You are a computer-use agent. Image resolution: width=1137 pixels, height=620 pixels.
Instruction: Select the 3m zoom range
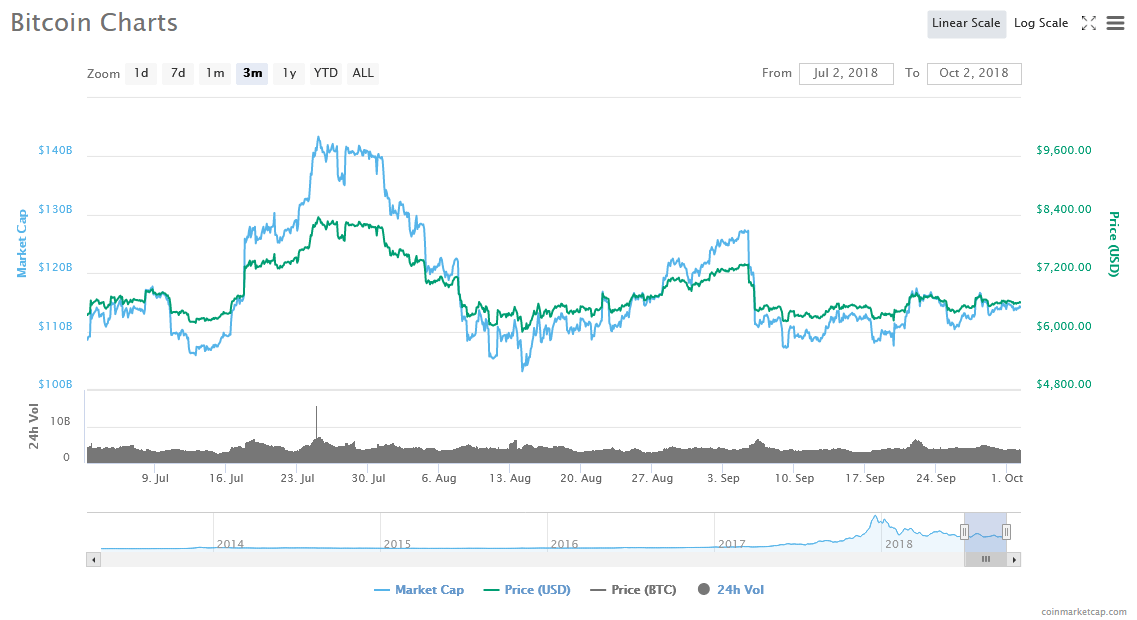pyautogui.click(x=252, y=73)
